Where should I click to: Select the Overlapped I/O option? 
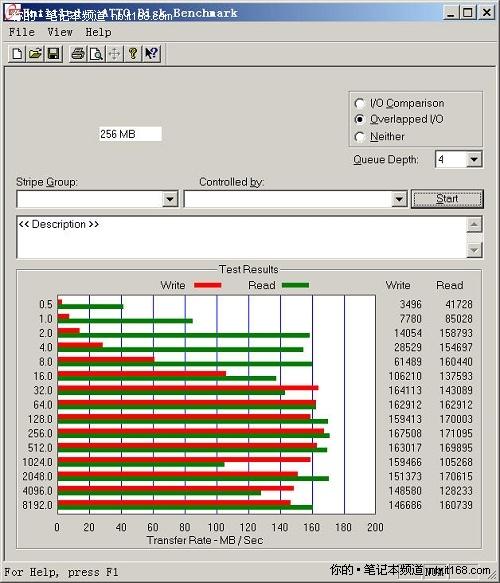[x=359, y=119]
